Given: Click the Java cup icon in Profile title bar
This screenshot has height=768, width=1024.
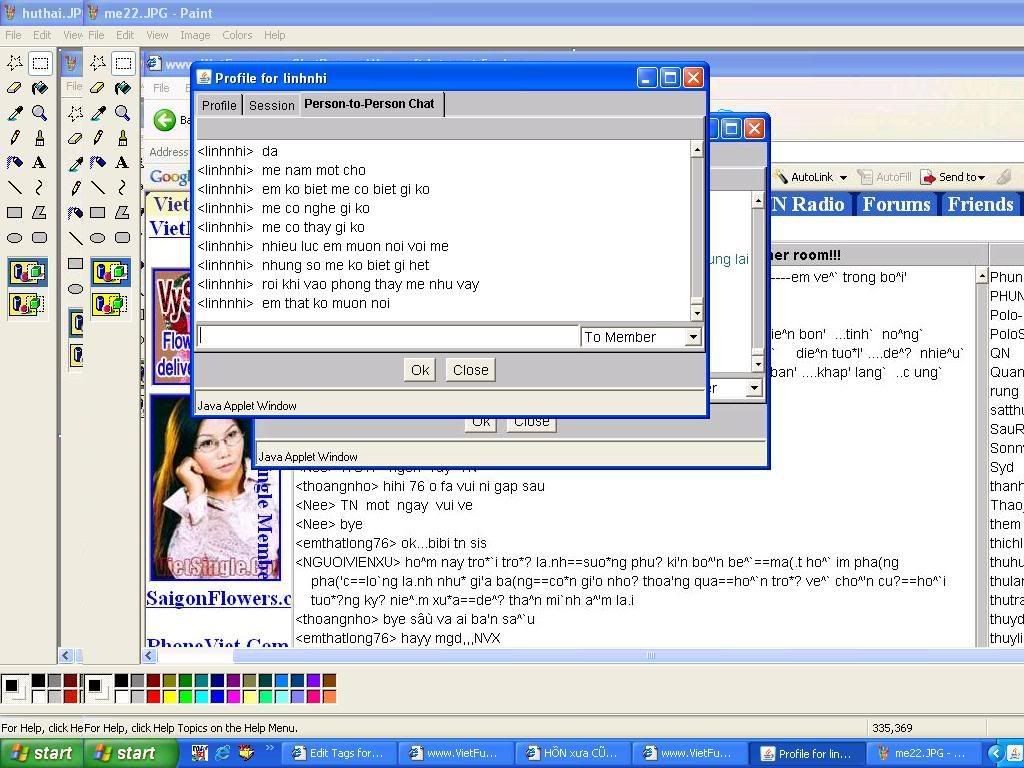Looking at the screenshot, I should point(204,78).
